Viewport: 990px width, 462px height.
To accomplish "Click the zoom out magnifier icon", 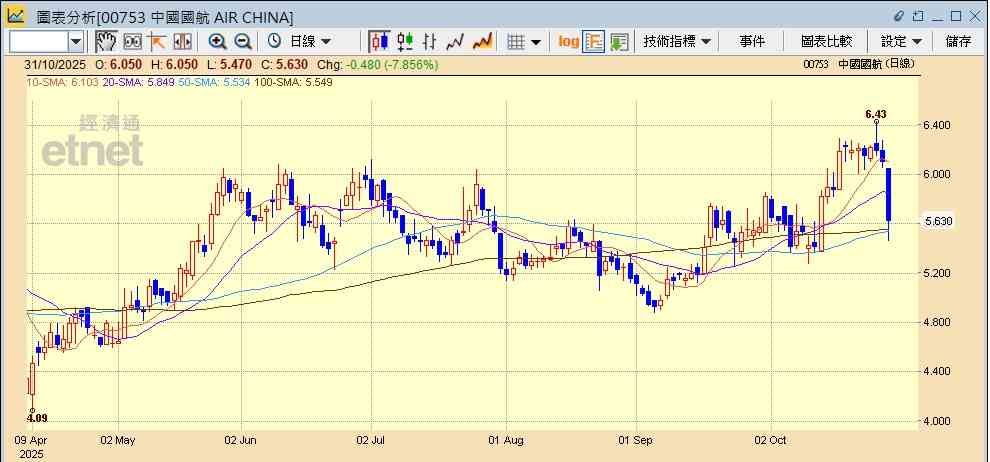I will pos(243,41).
